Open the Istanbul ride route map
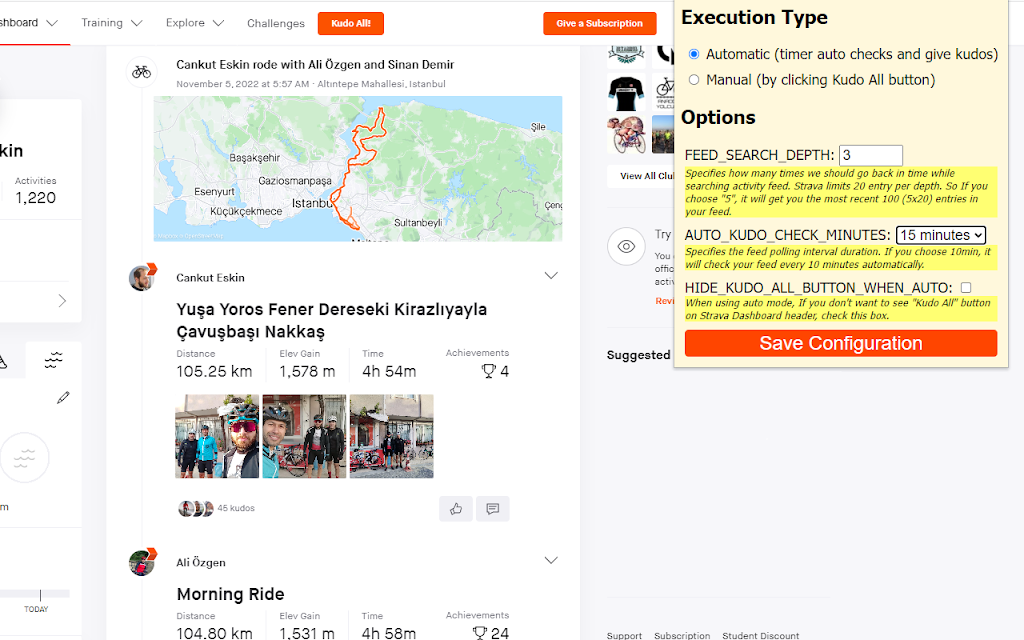 358,168
